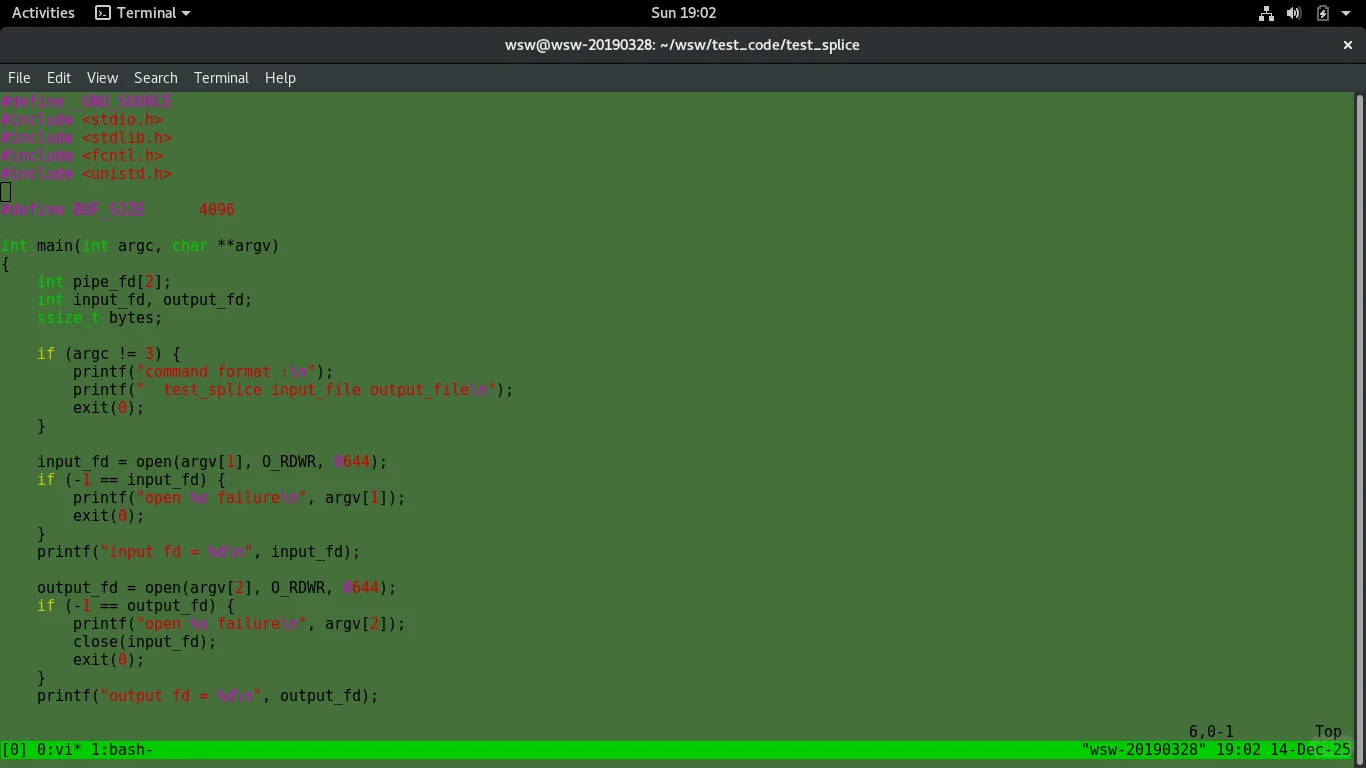Image resolution: width=1366 pixels, height=768 pixels.
Task: Click the network icon in the top bar
Action: coord(1266,13)
